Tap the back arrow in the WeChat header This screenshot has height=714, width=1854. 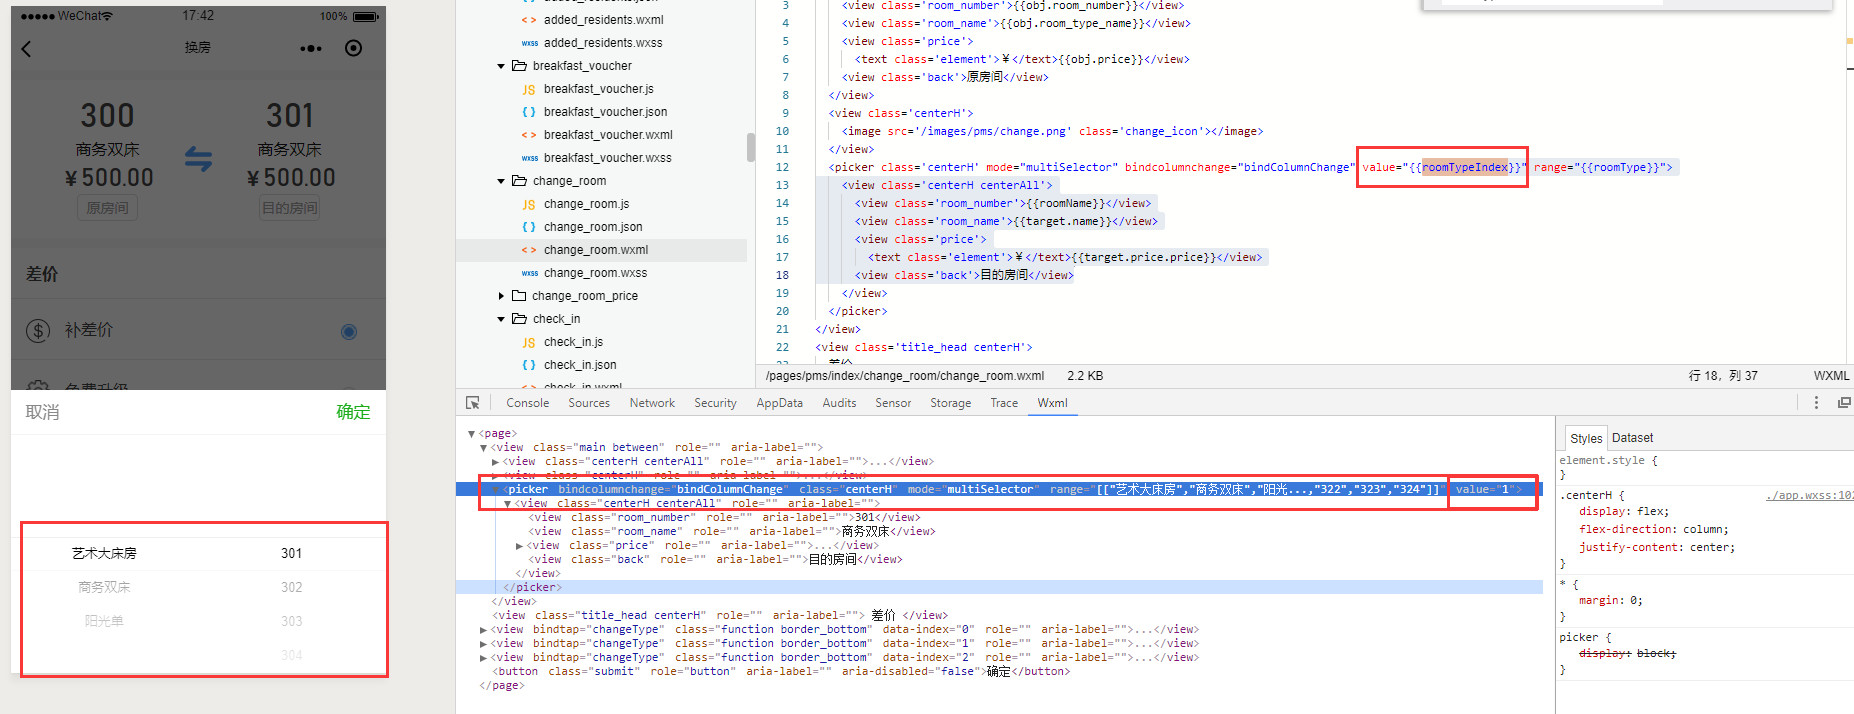click(27, 49)
